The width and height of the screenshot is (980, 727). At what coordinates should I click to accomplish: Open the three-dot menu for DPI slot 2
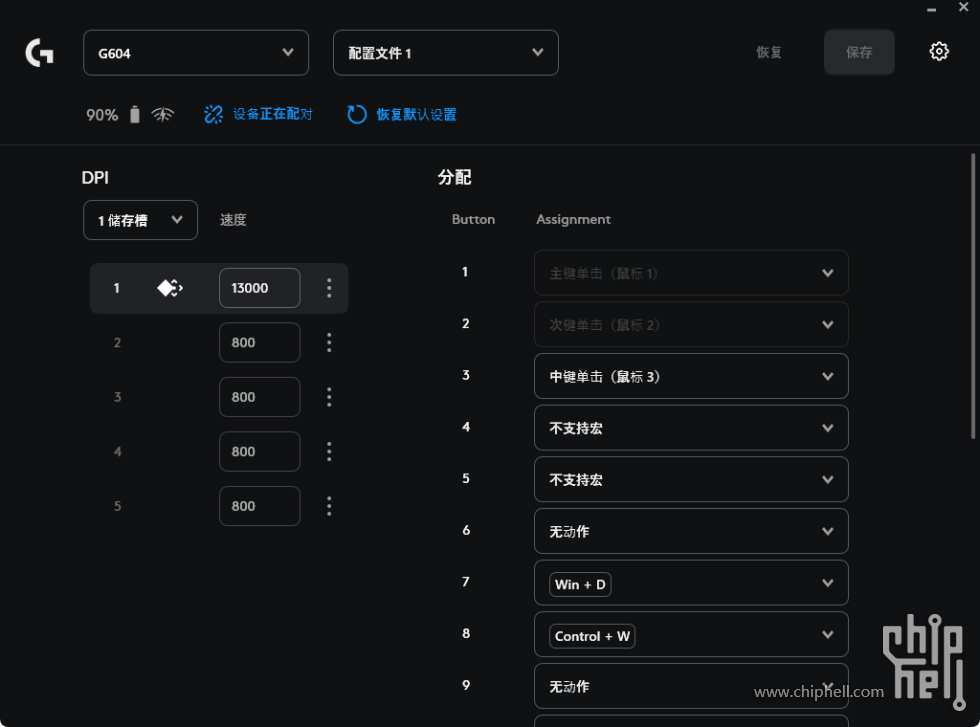click(329, 343)
